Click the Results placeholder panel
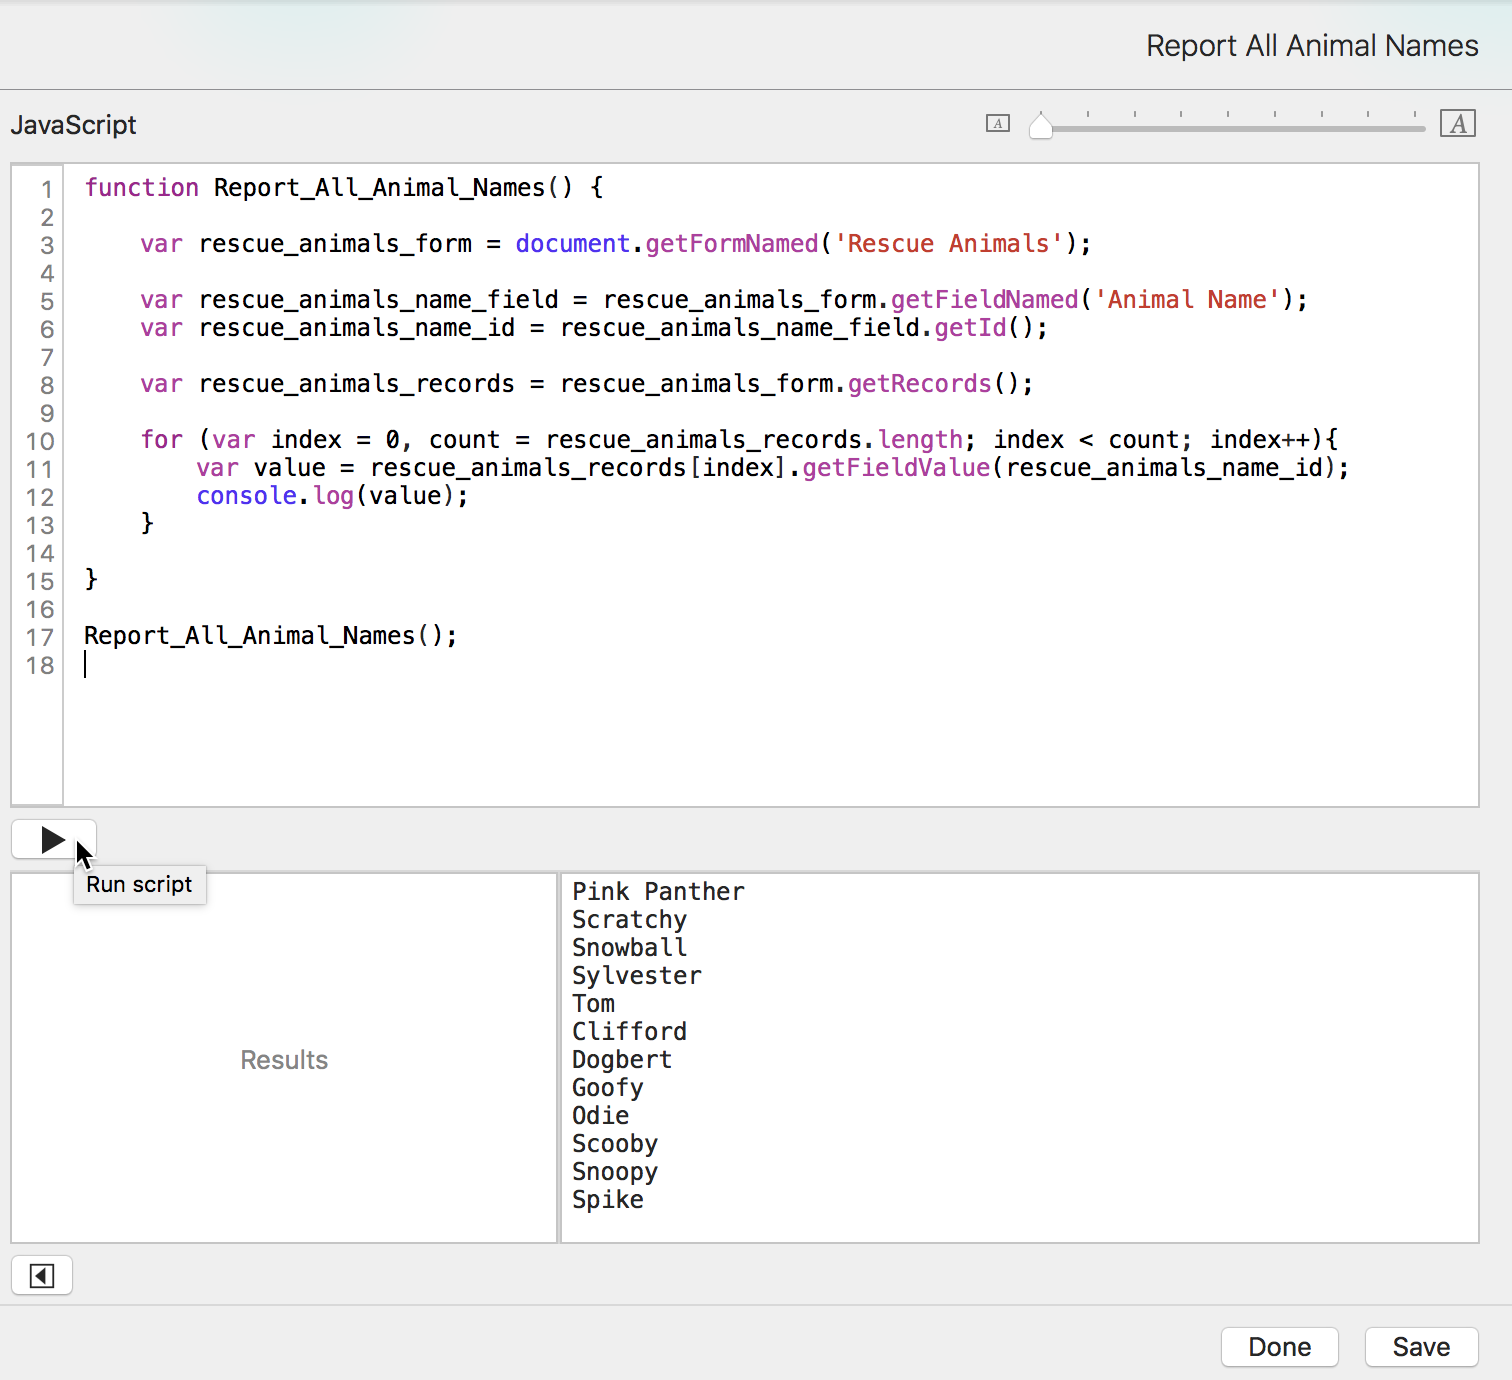 [284, 1060]
